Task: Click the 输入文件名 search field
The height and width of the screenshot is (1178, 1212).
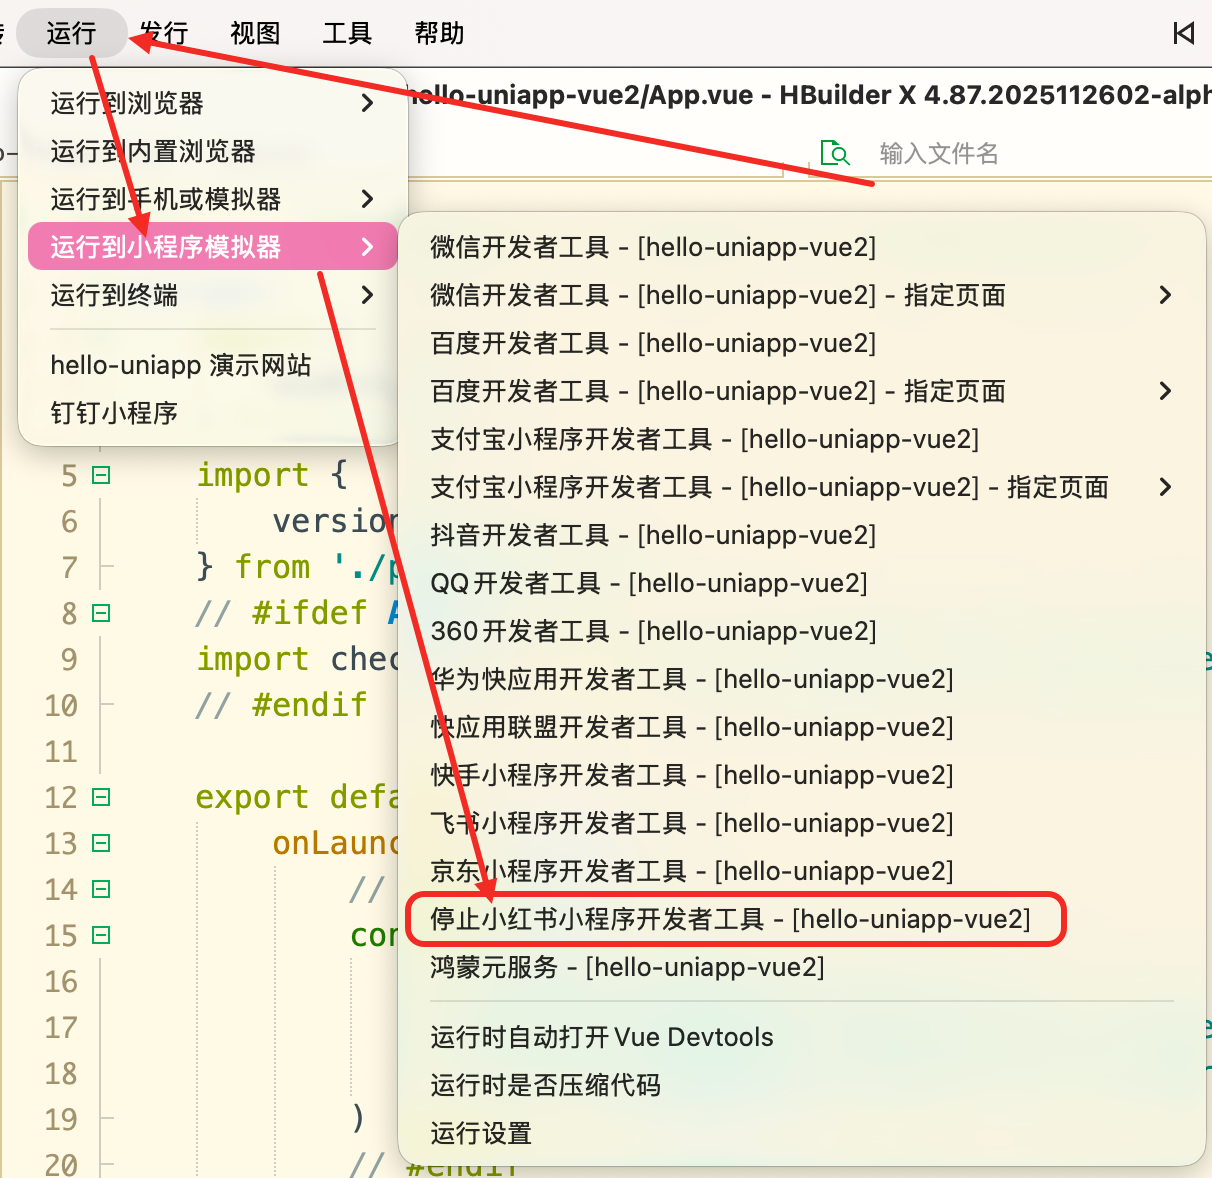Action: click(938, 153)
